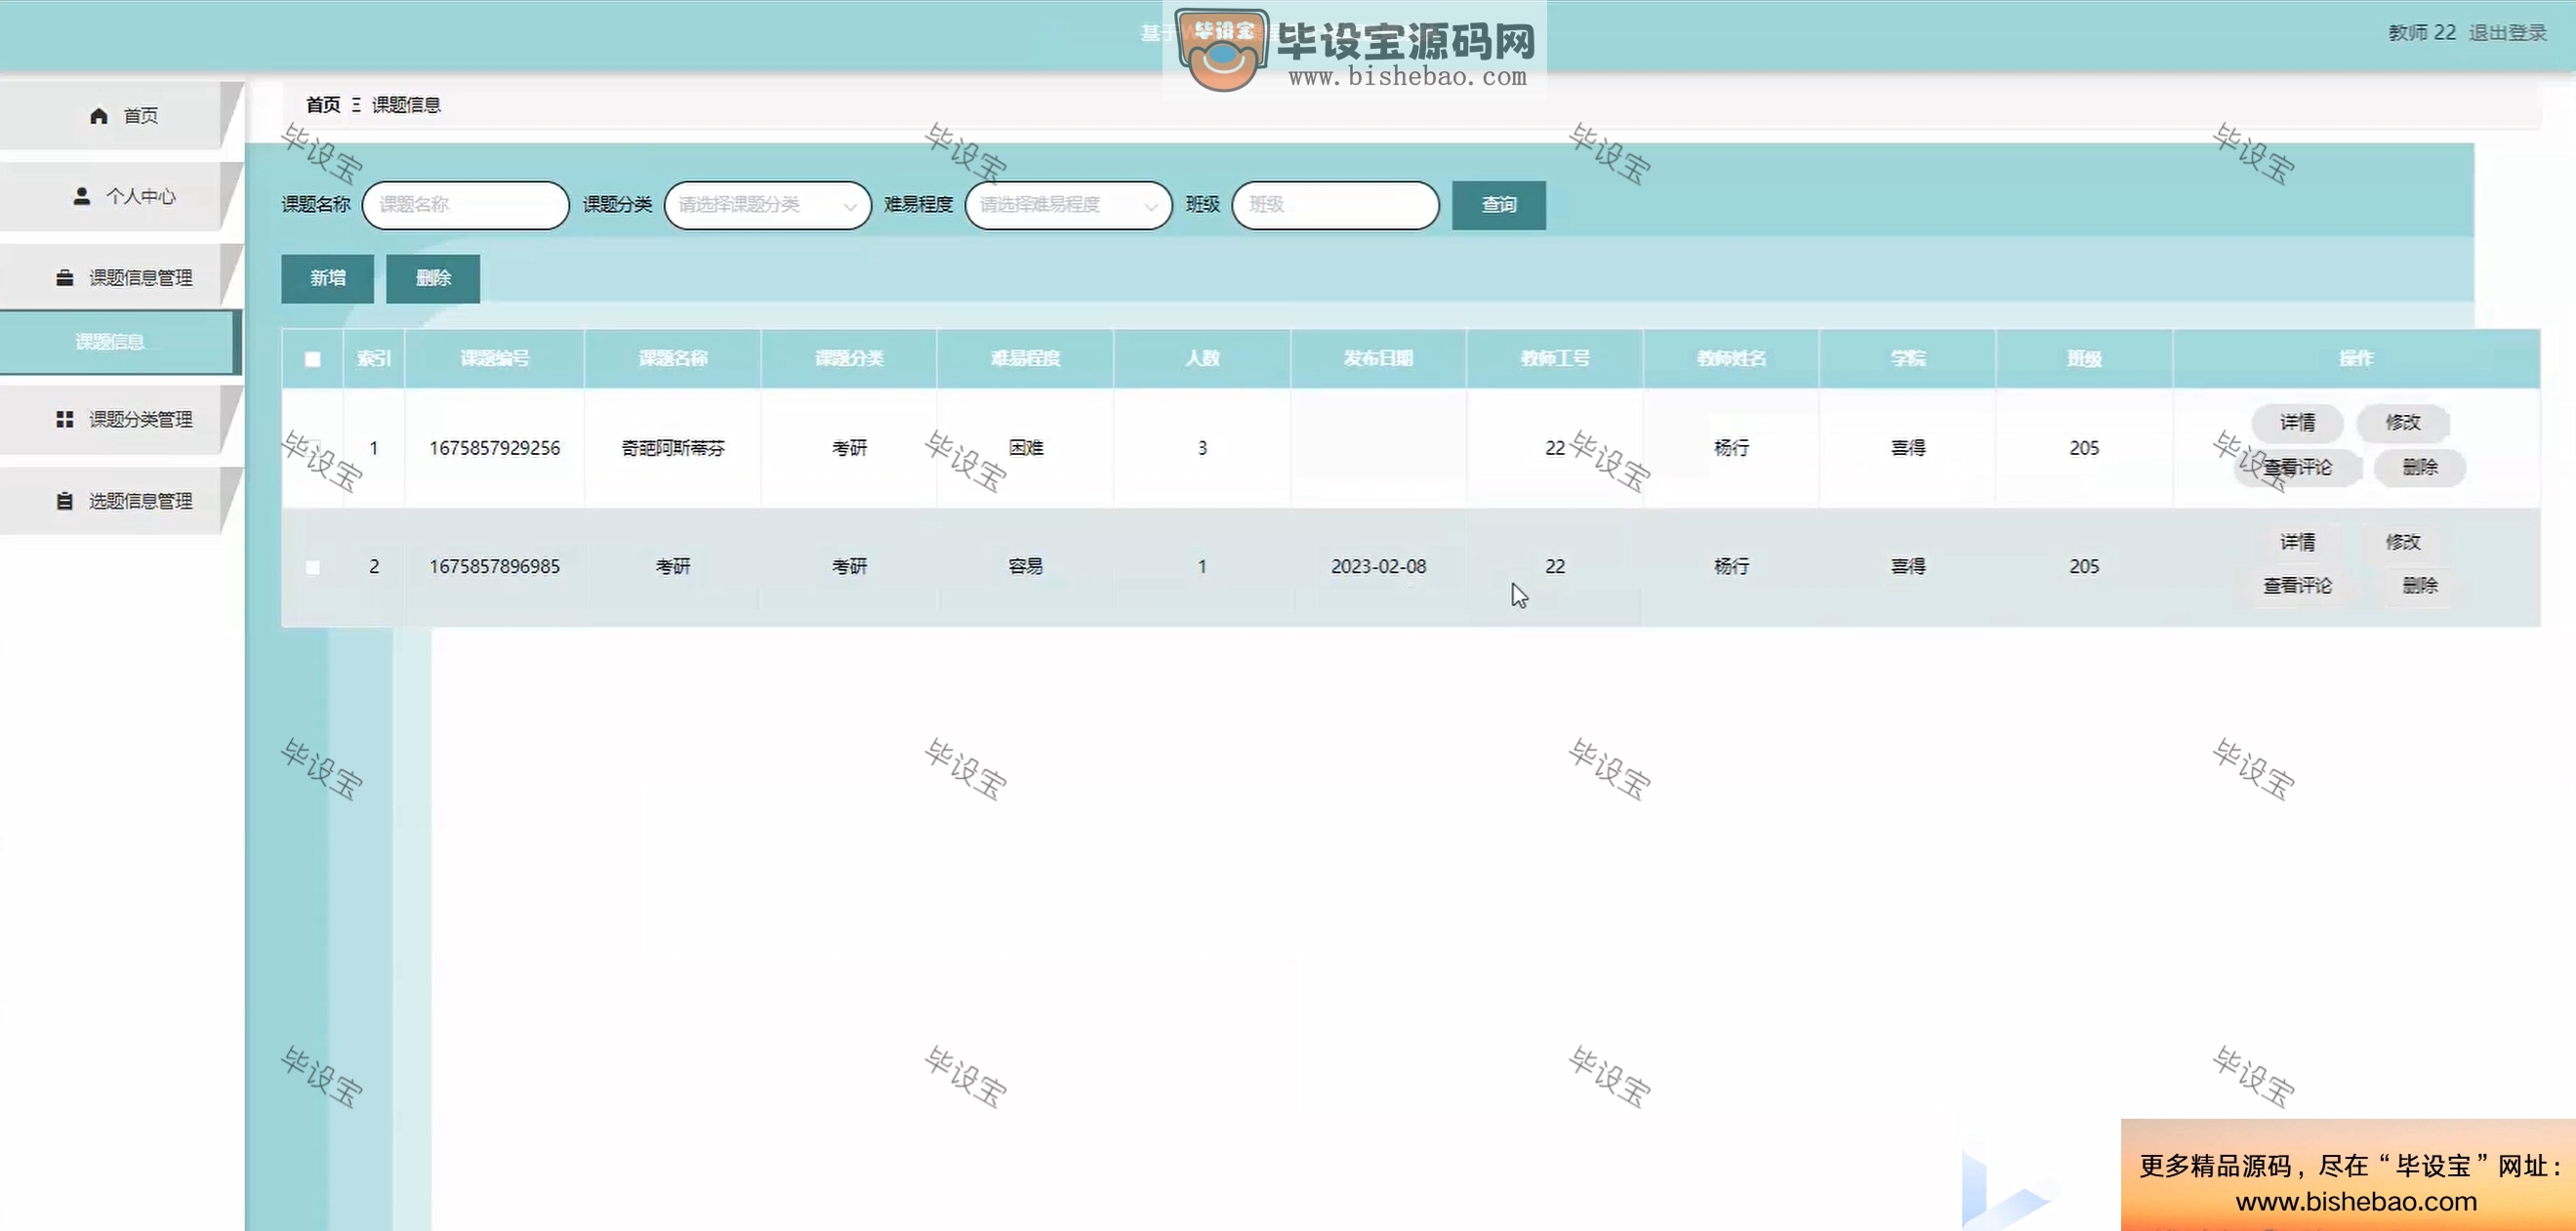Click 删除 in the 奇葩阿斯蒂芬 row
This screenshot has width=2576, height=1231.
click(x=2420, y=467)
